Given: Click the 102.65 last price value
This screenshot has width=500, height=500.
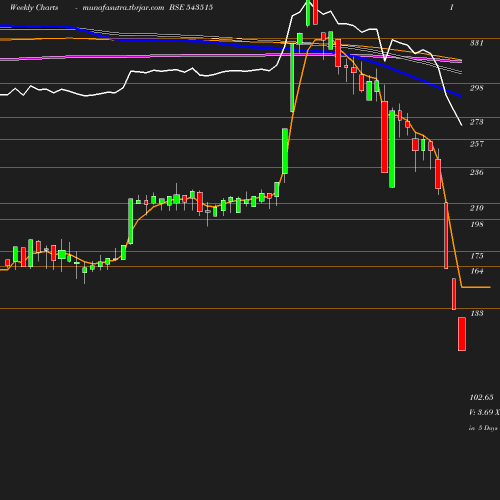Looking at the screenshot, I should click(481, 397).
